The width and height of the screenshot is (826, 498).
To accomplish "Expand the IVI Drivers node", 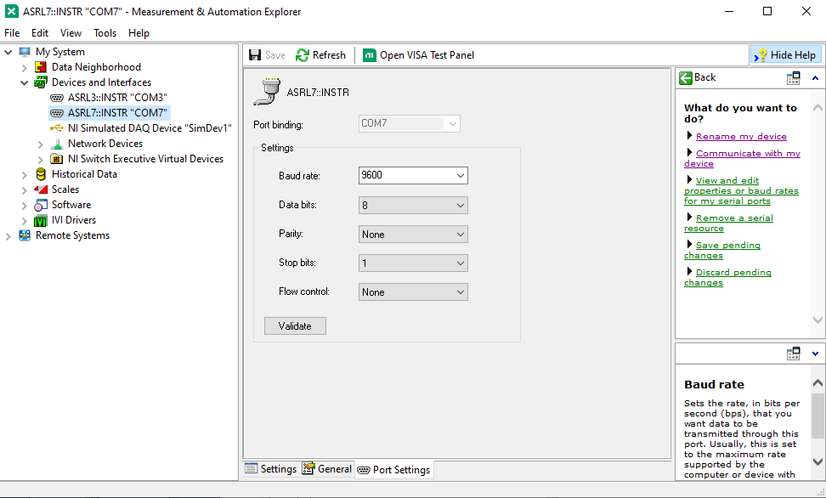I will 24,221.
